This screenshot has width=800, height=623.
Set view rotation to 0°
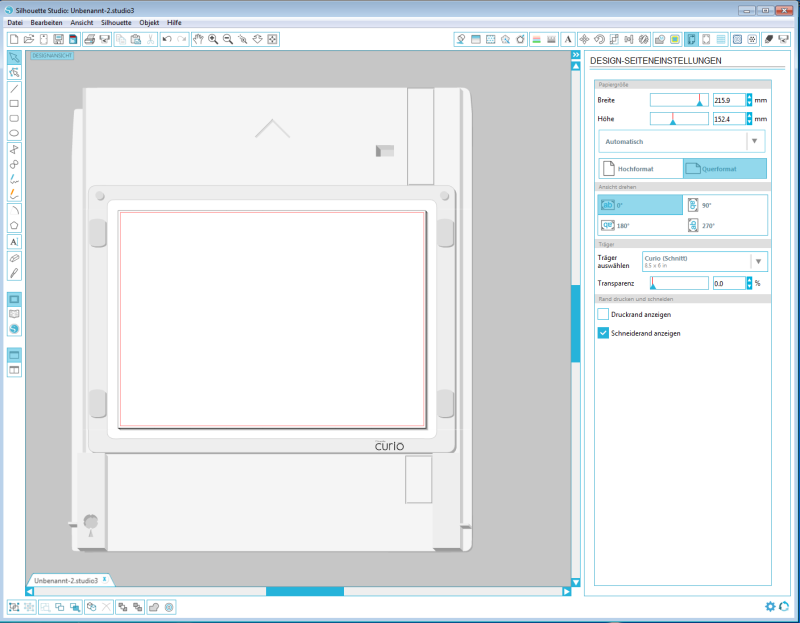click(640, 205)
